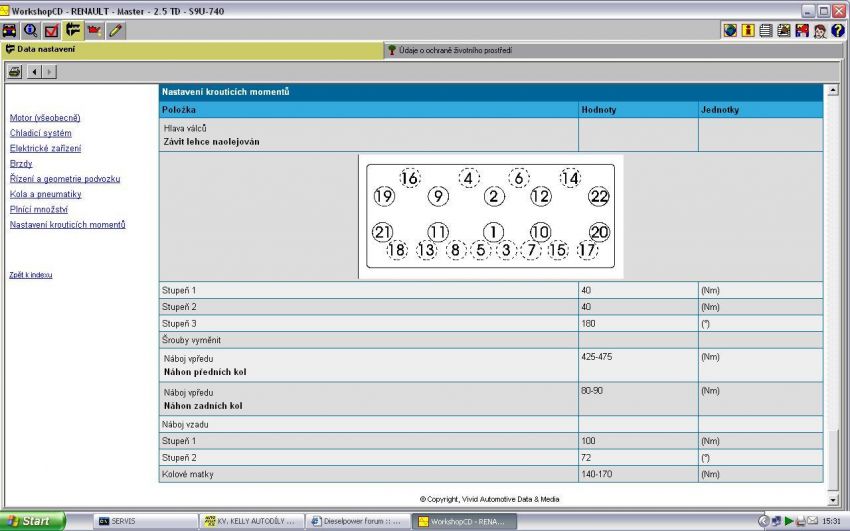Screen dimensions: 850x531
Task: Open Motor (všeobecně) link
Action: pyautogui.click(x=45, y=118)
